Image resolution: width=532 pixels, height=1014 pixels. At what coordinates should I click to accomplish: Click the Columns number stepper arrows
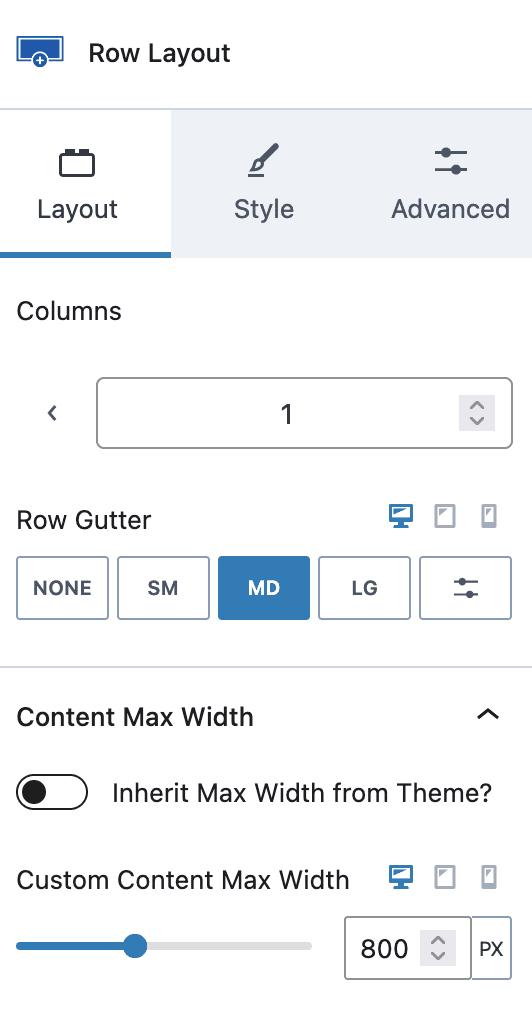point(477,413)
